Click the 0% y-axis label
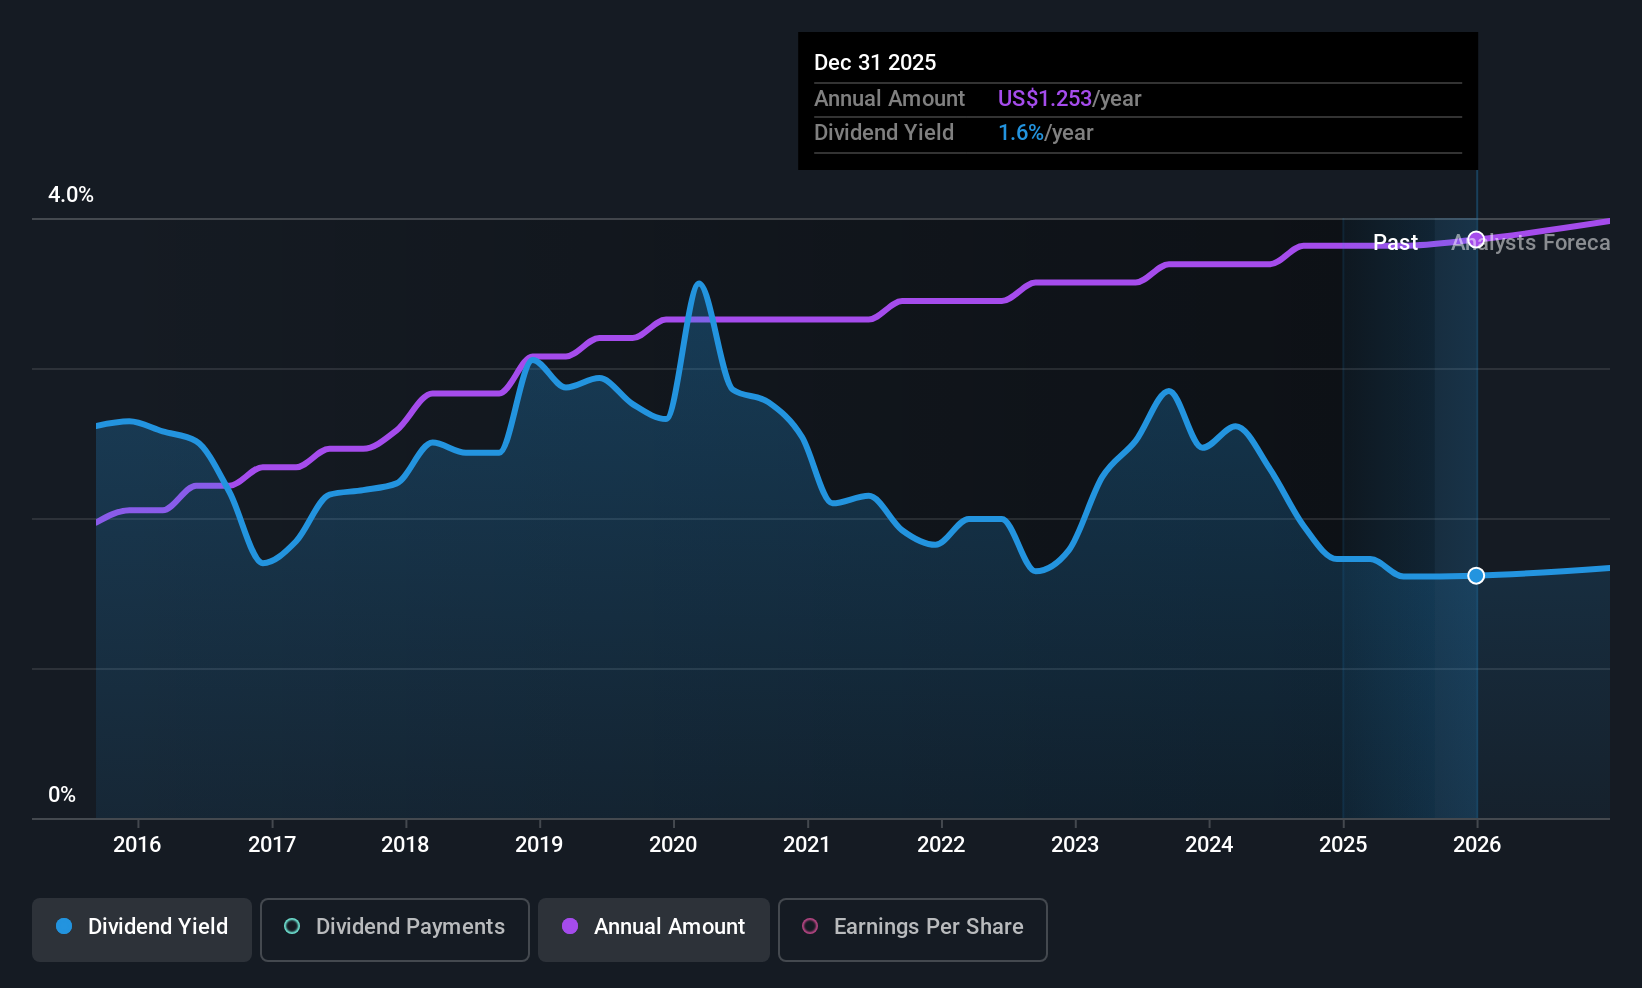The image size is (1642, 988). point(62,795)
